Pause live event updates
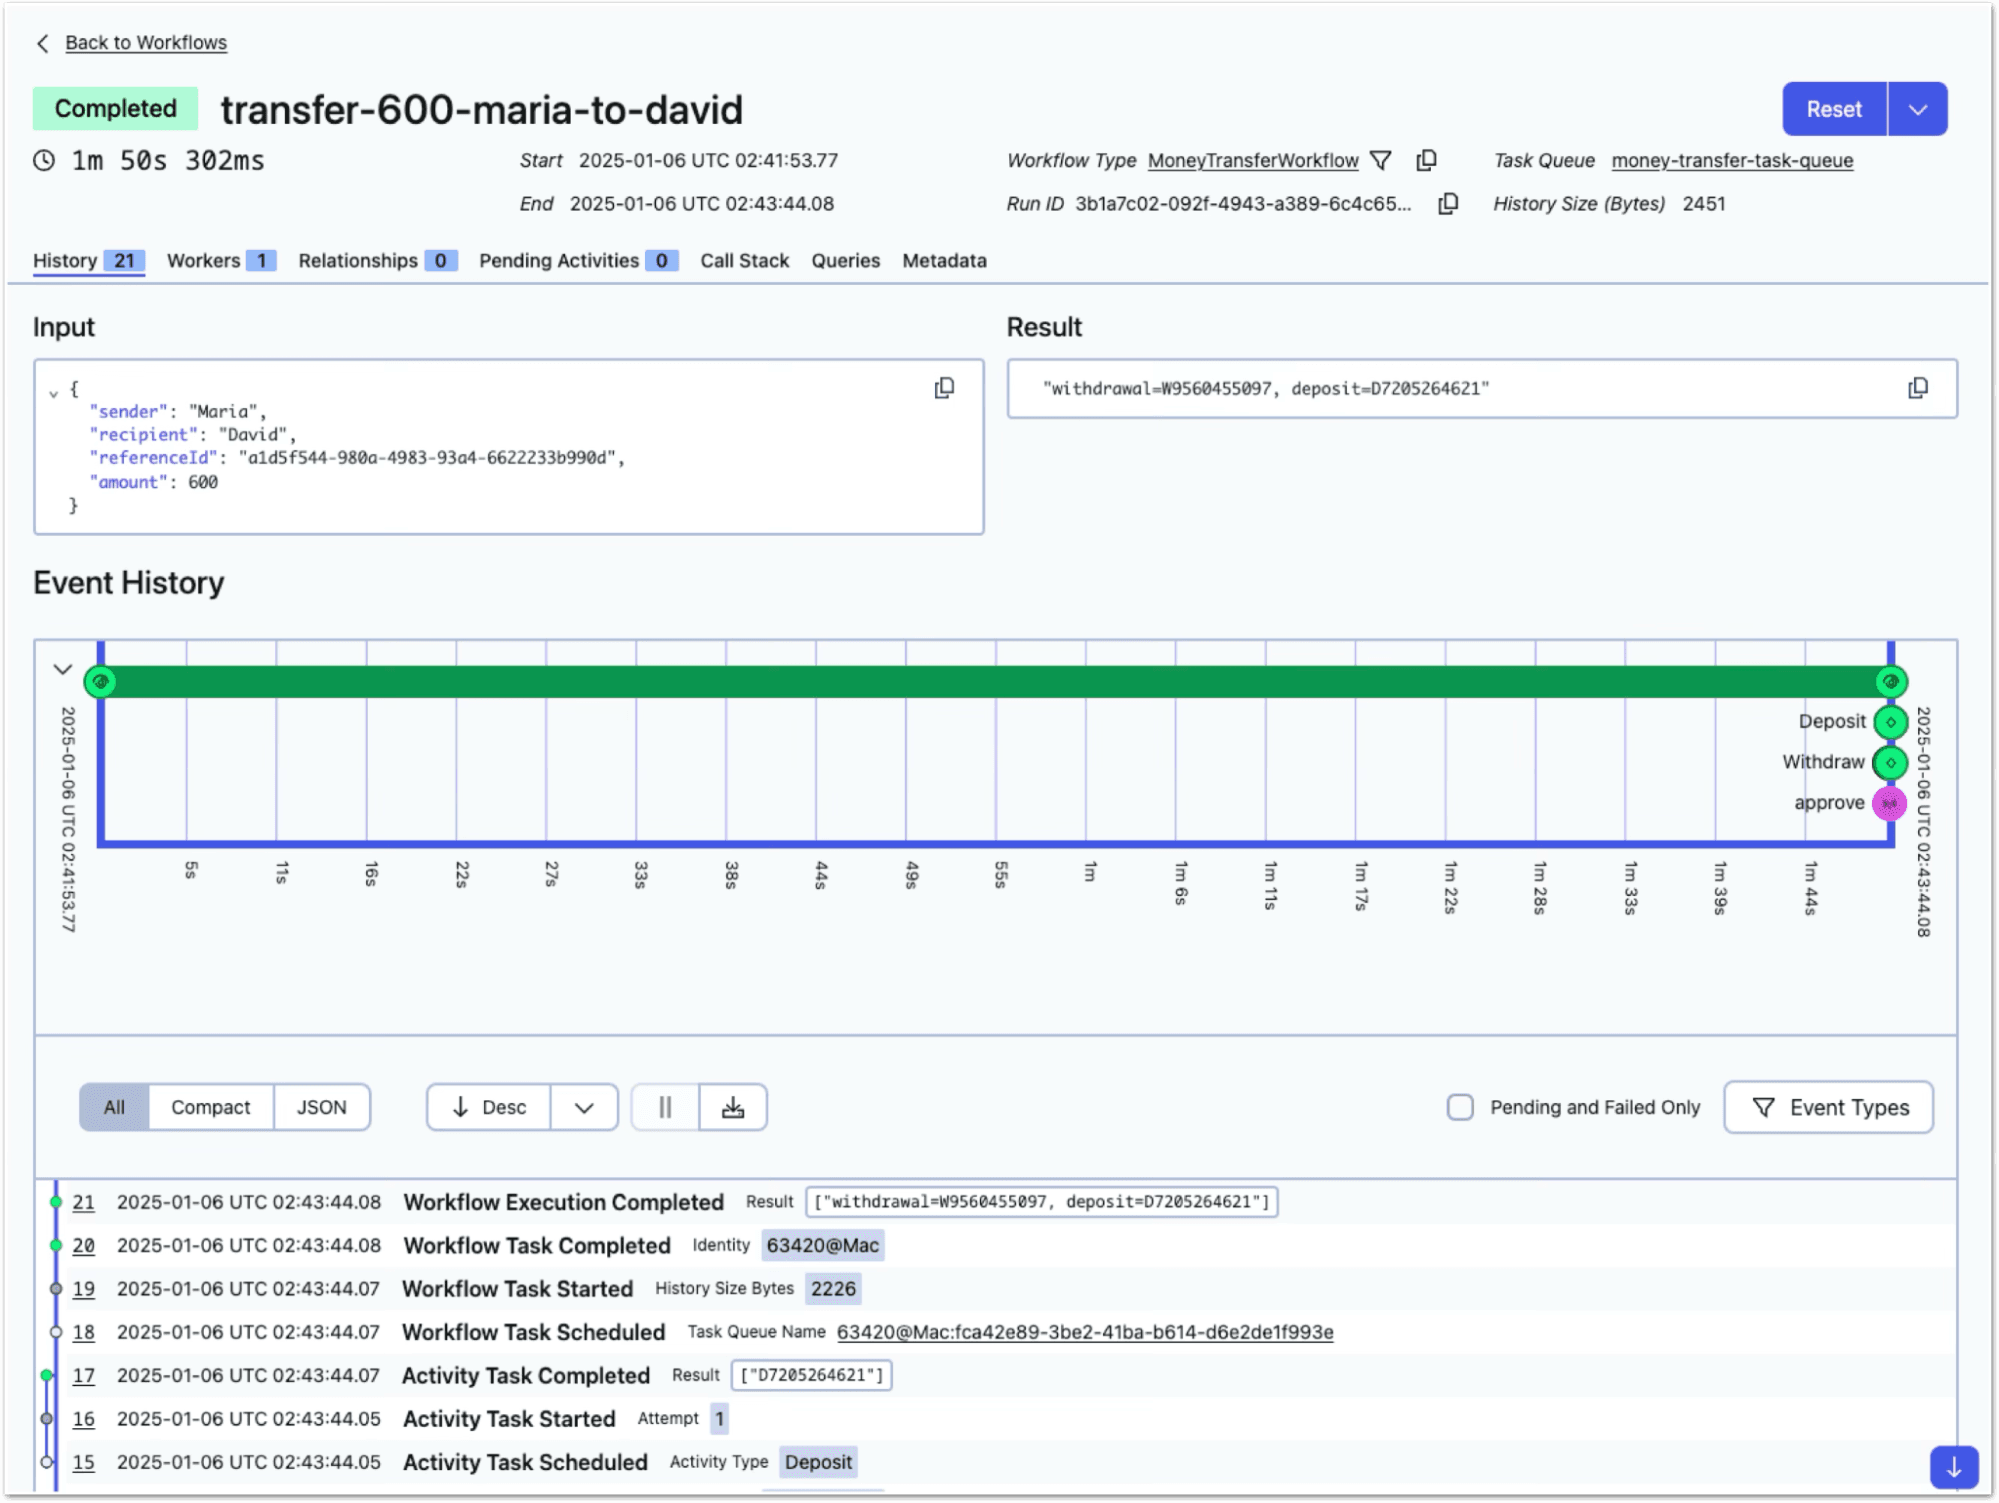1999x1503 pixels. 665,1107
